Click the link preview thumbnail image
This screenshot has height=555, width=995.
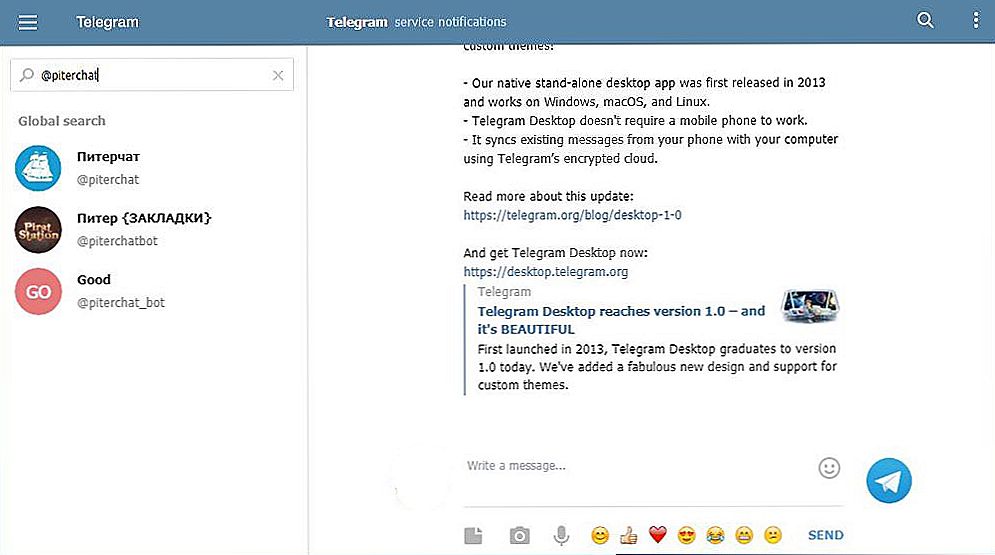[810, 306]
